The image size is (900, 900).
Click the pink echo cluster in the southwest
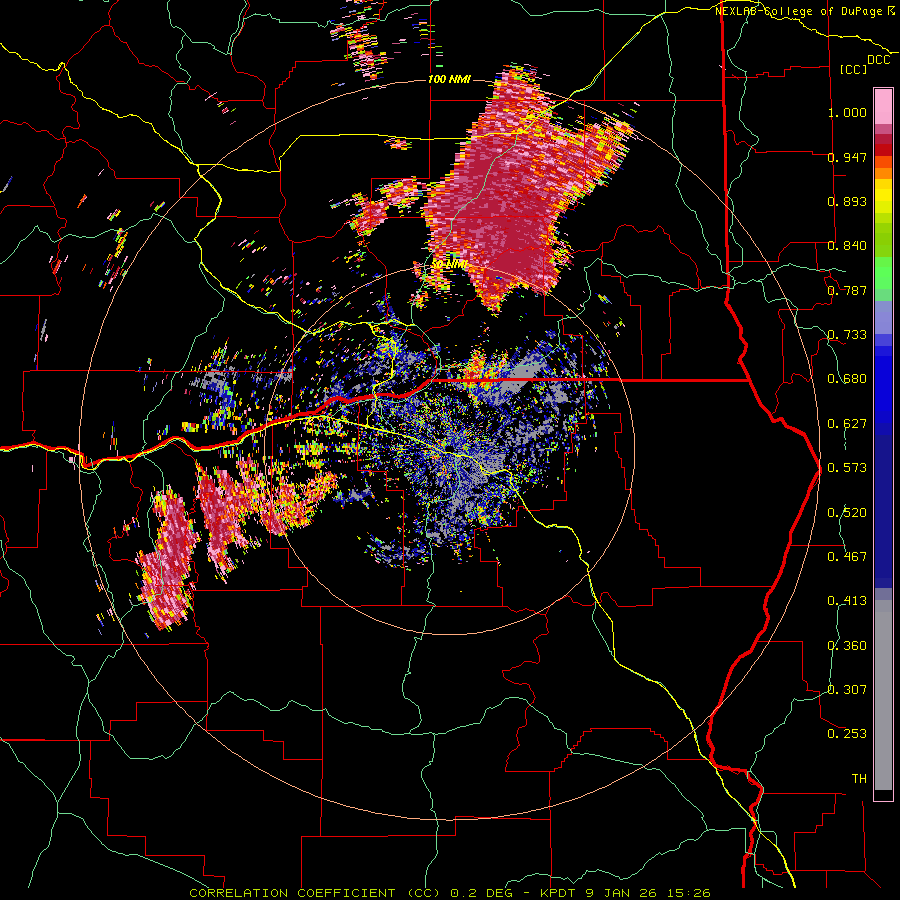click(x=168, y=562)
